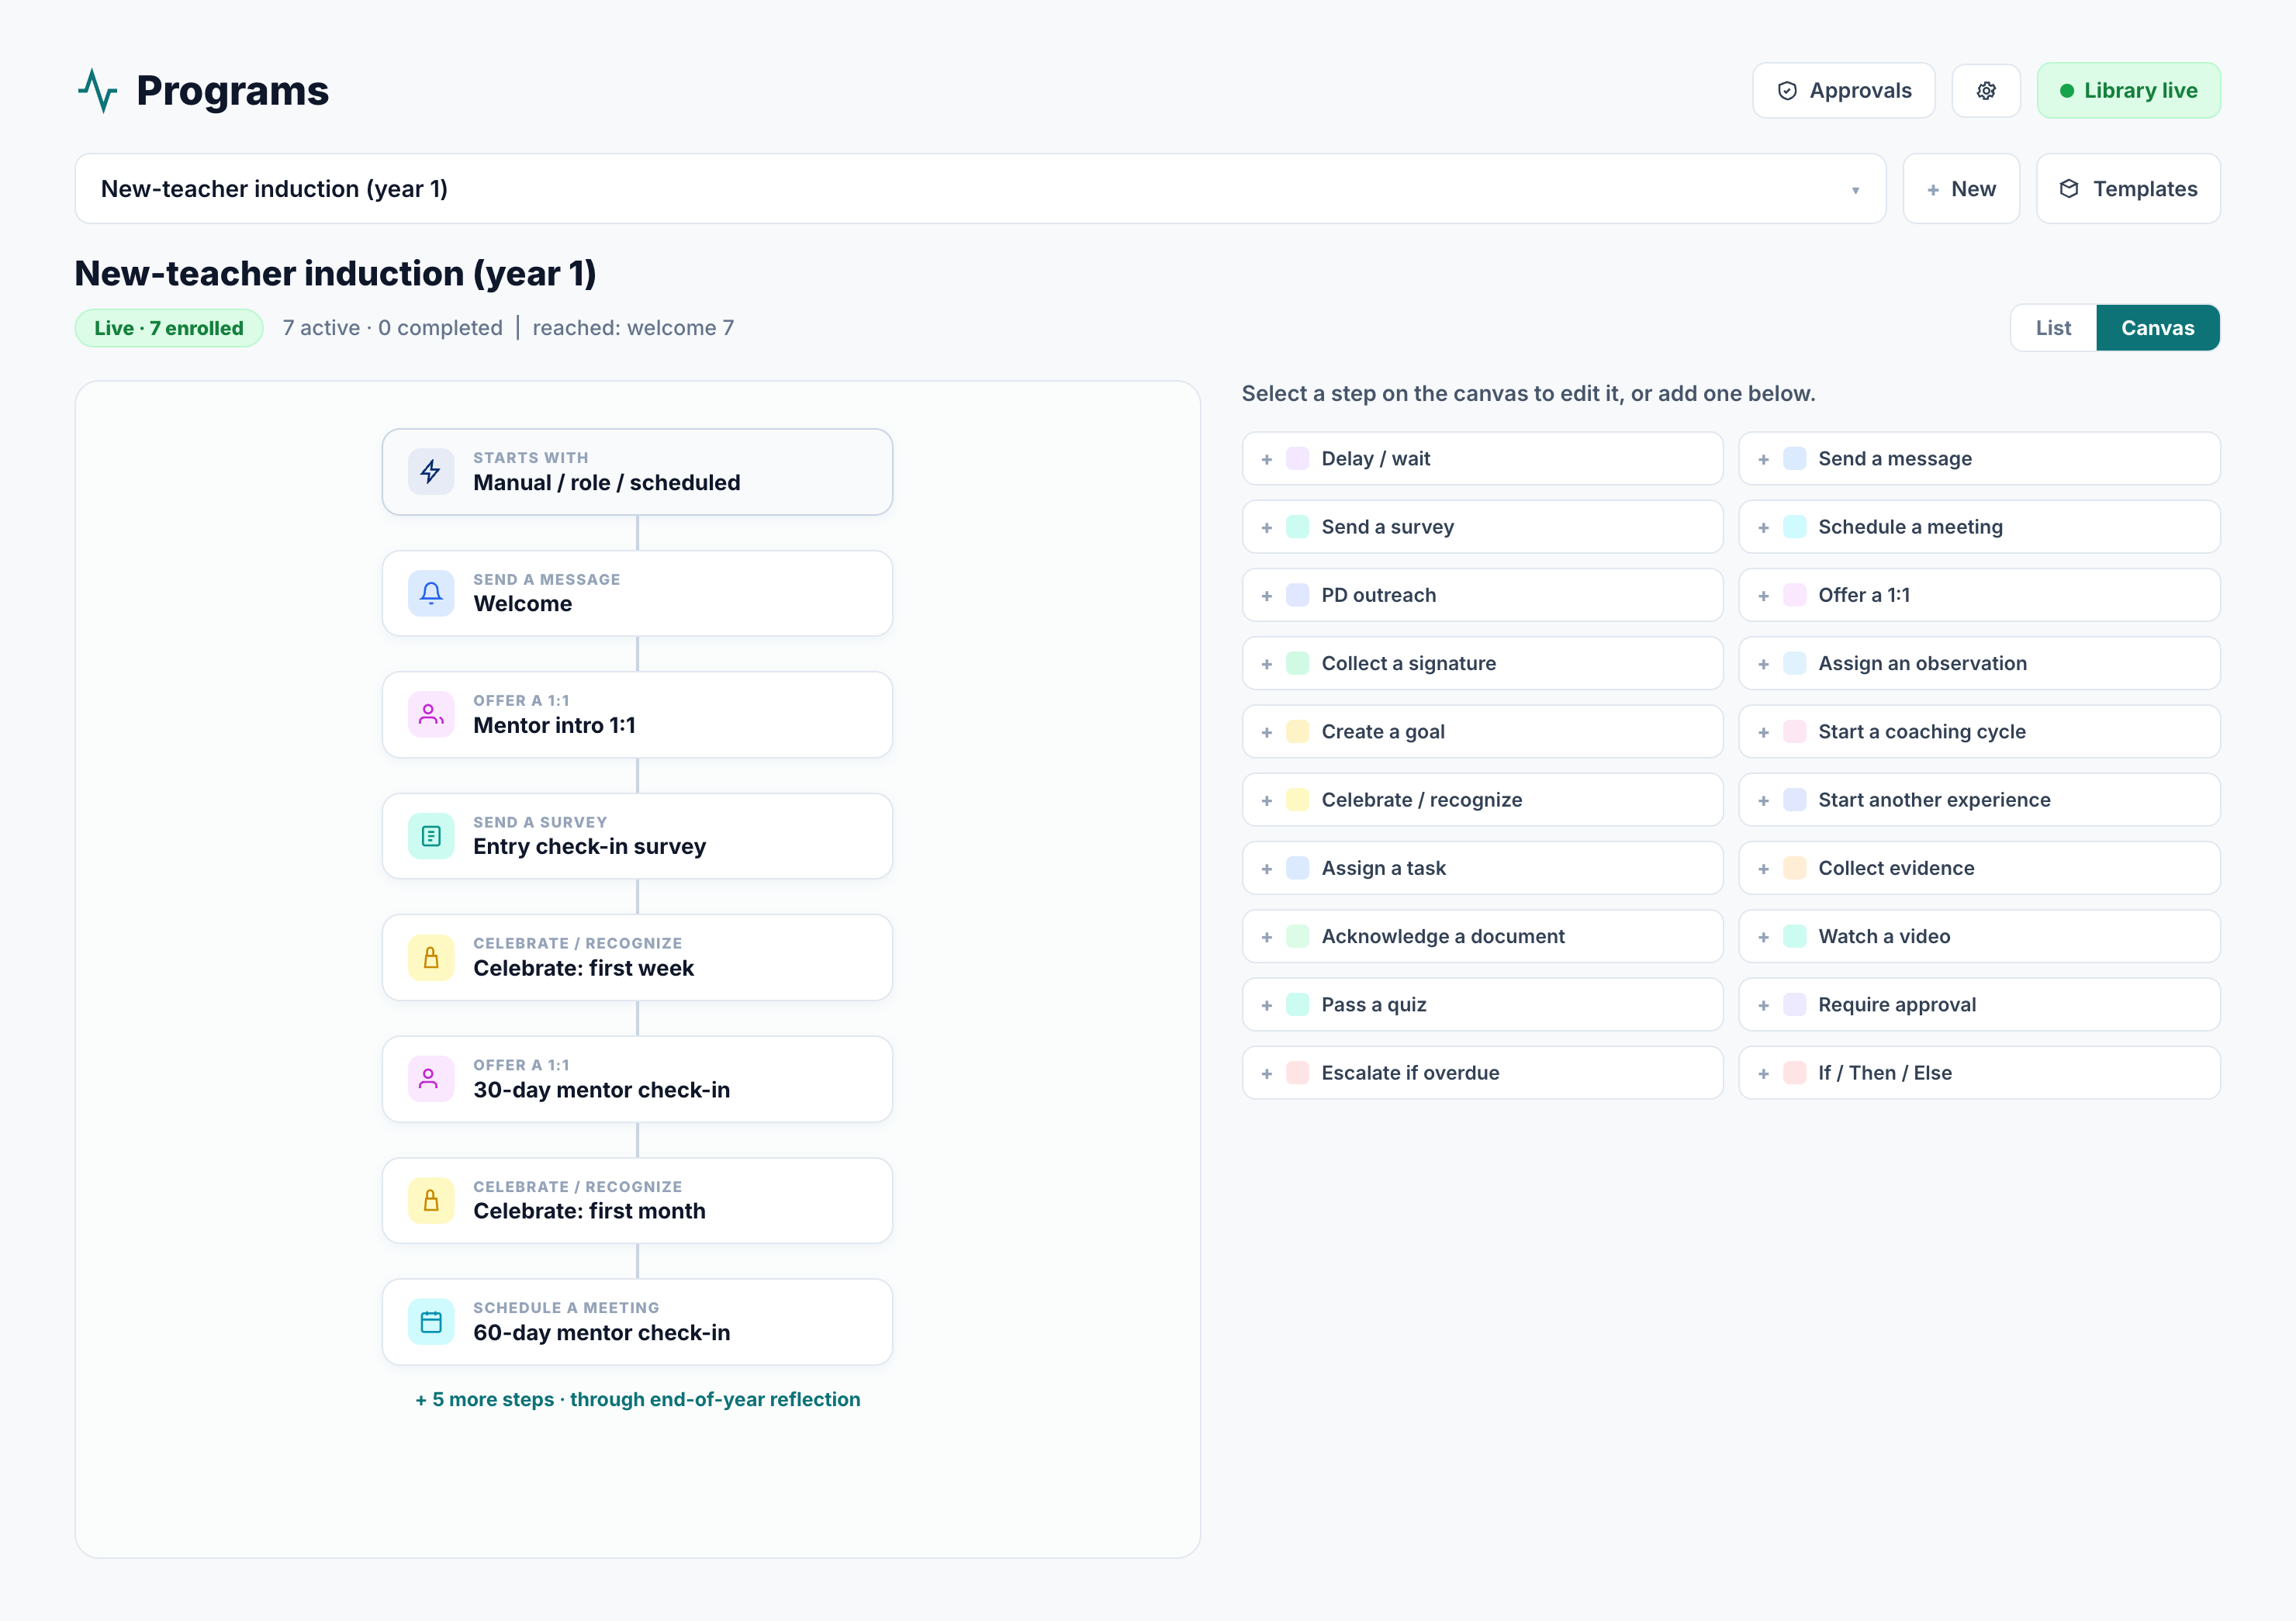Click the calendar icon on 60-day mentor check-in
2296x1621 pixels.
coord(431,1322)
